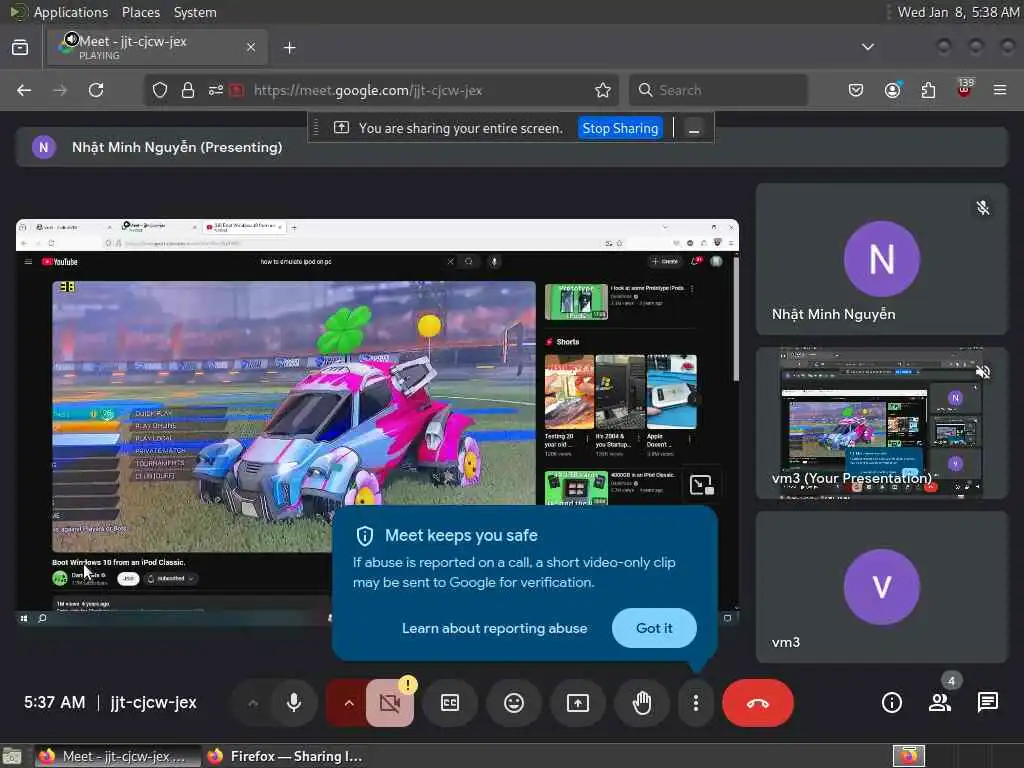Close the Meet browser tab
1024x768 pixels.
pyautogui.click(x=251, y=47)
